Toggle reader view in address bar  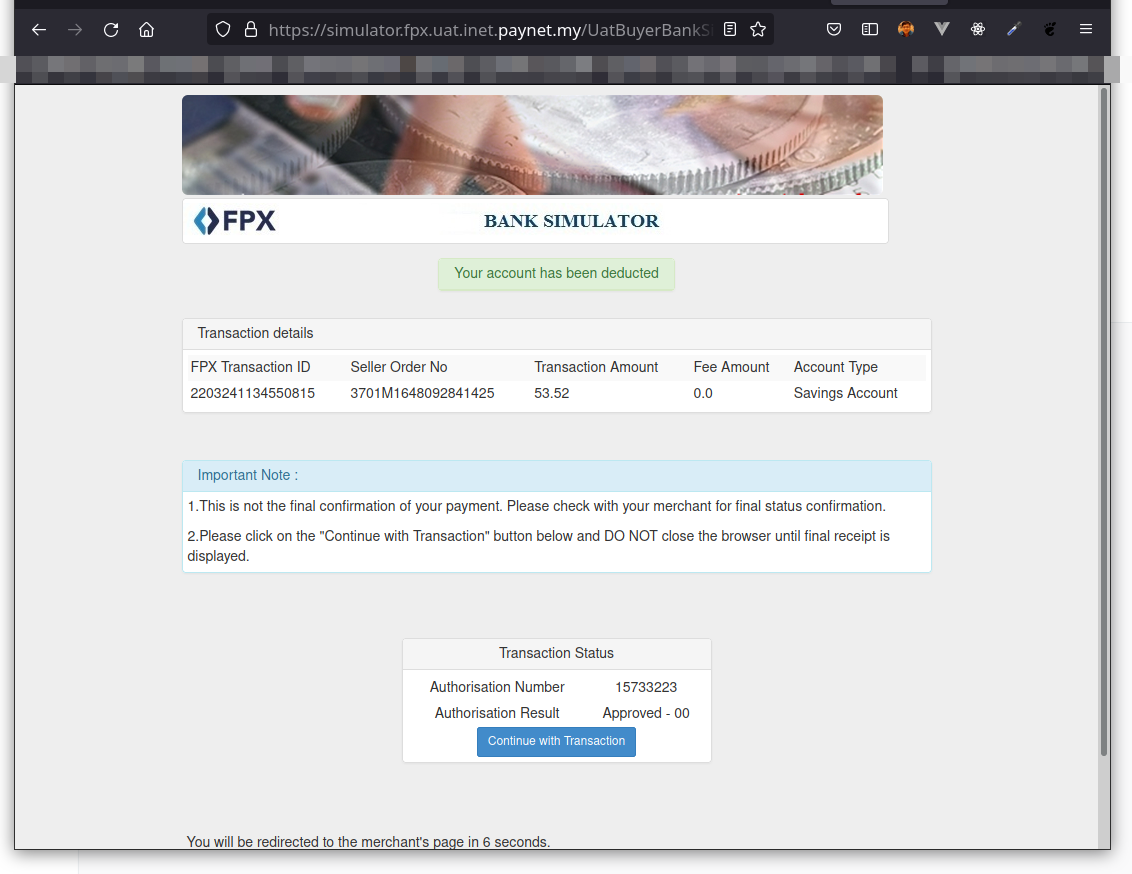(x=730, y=30)
